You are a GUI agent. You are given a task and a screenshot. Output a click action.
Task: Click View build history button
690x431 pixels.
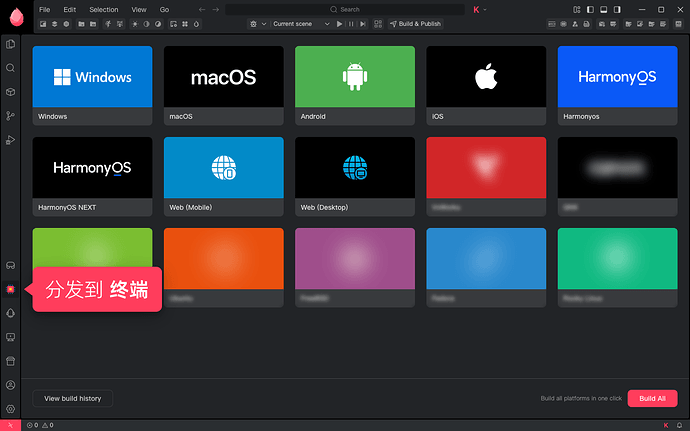click(73, 398)
